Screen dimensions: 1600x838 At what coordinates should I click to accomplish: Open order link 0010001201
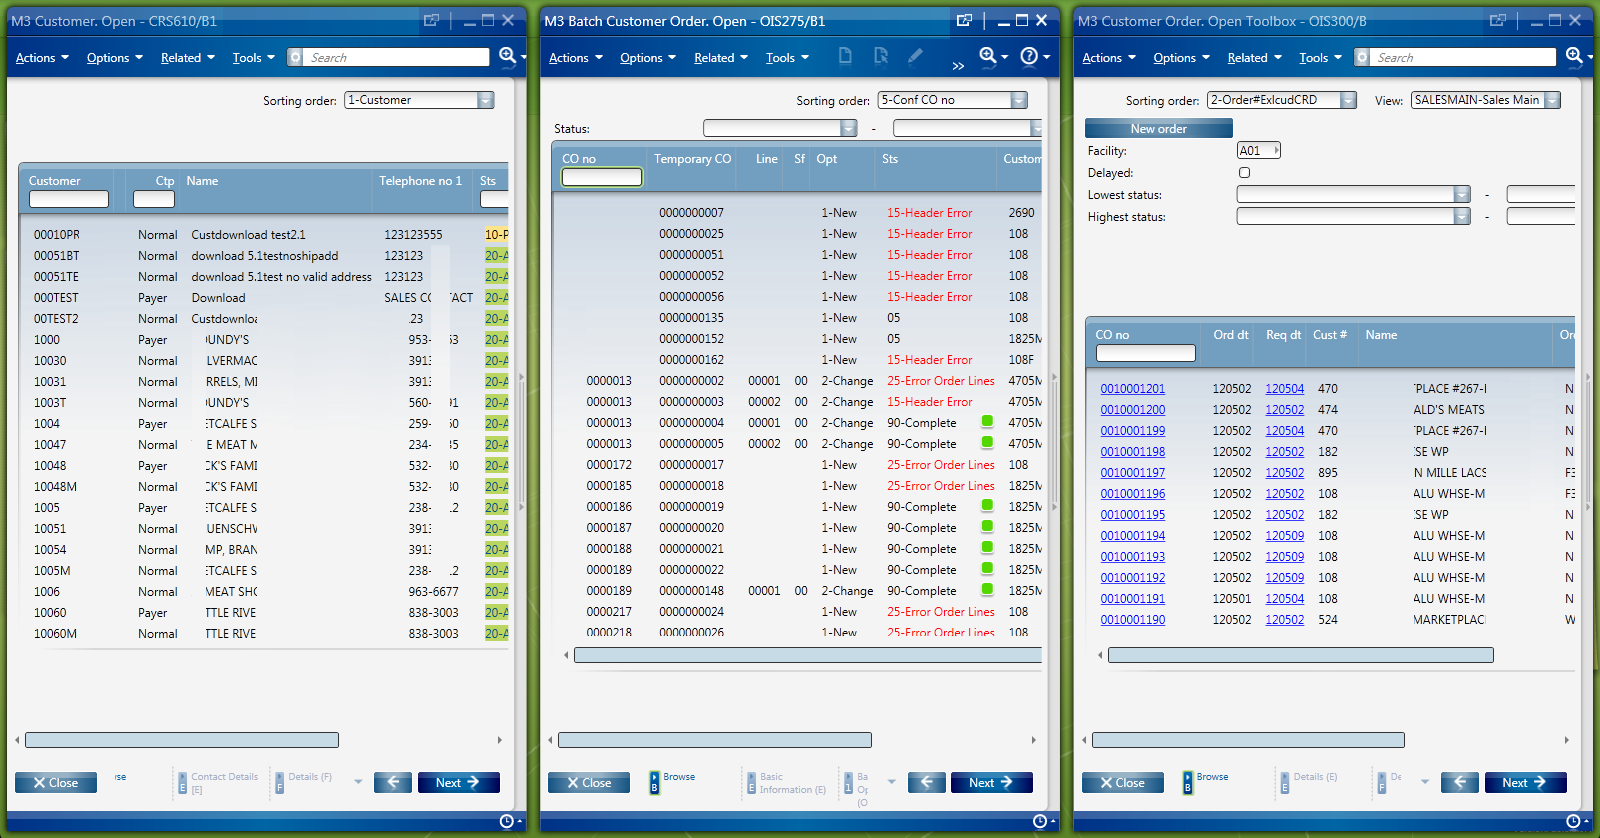coord(1132,389)
